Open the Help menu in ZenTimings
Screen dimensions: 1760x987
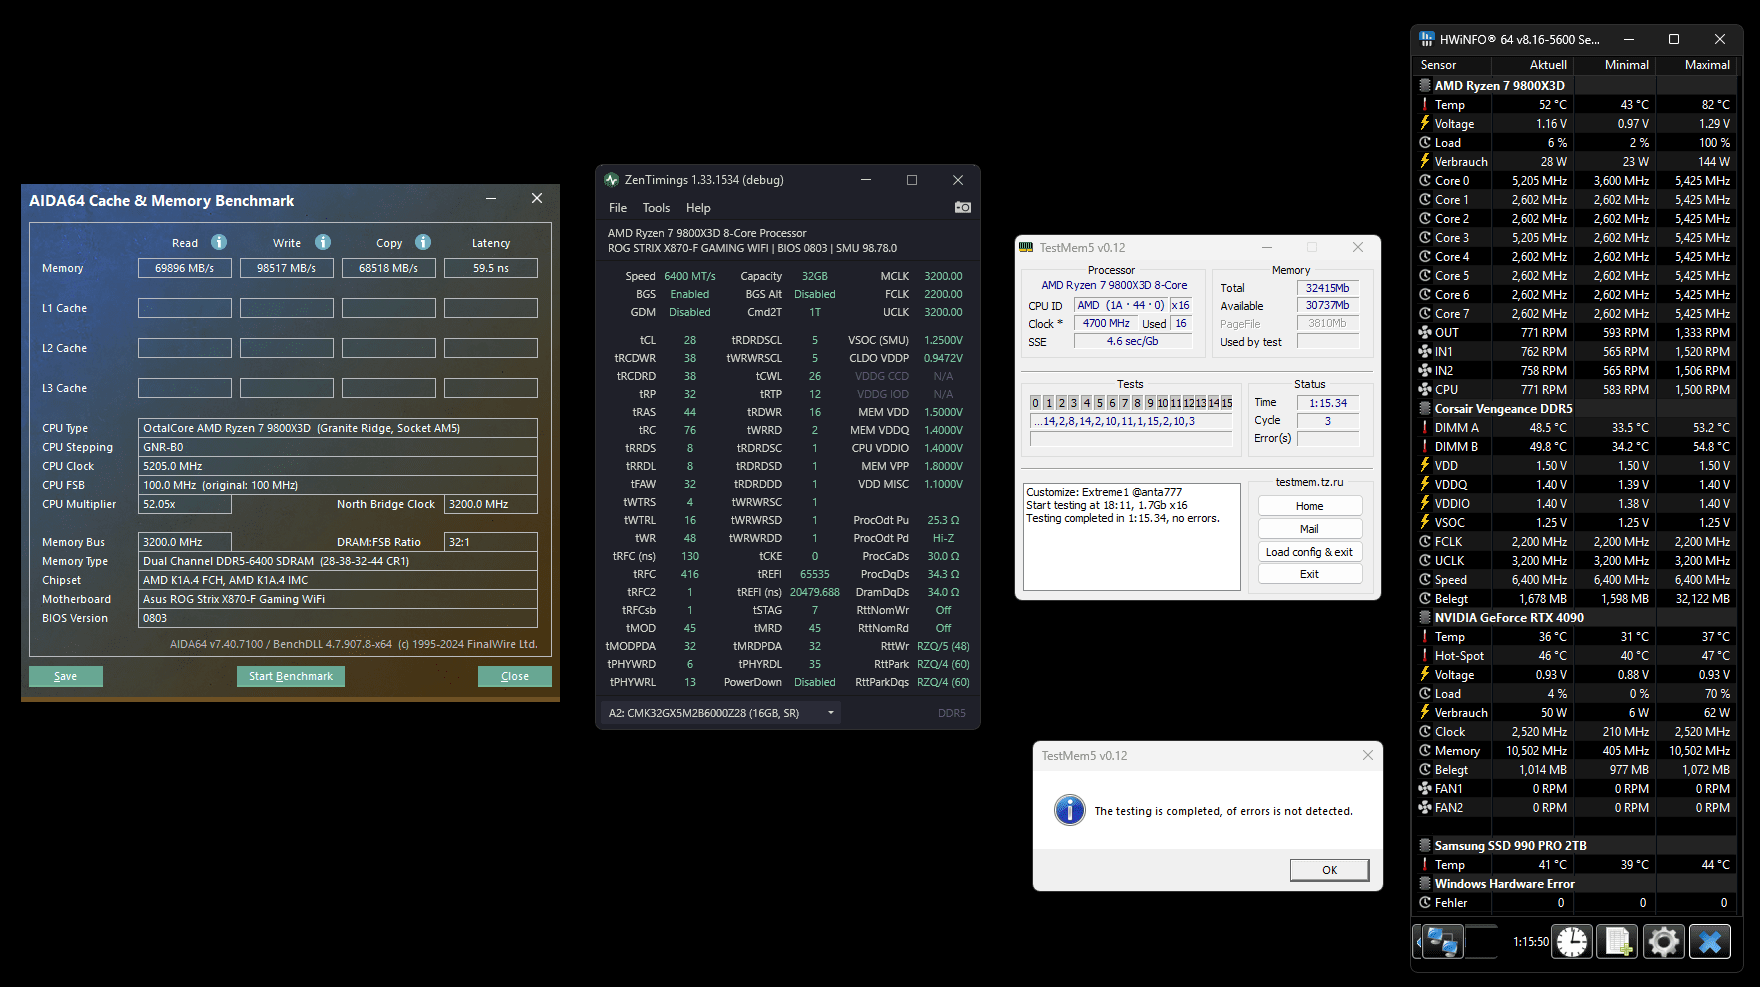pyautogui.click(x=698, y=208)
